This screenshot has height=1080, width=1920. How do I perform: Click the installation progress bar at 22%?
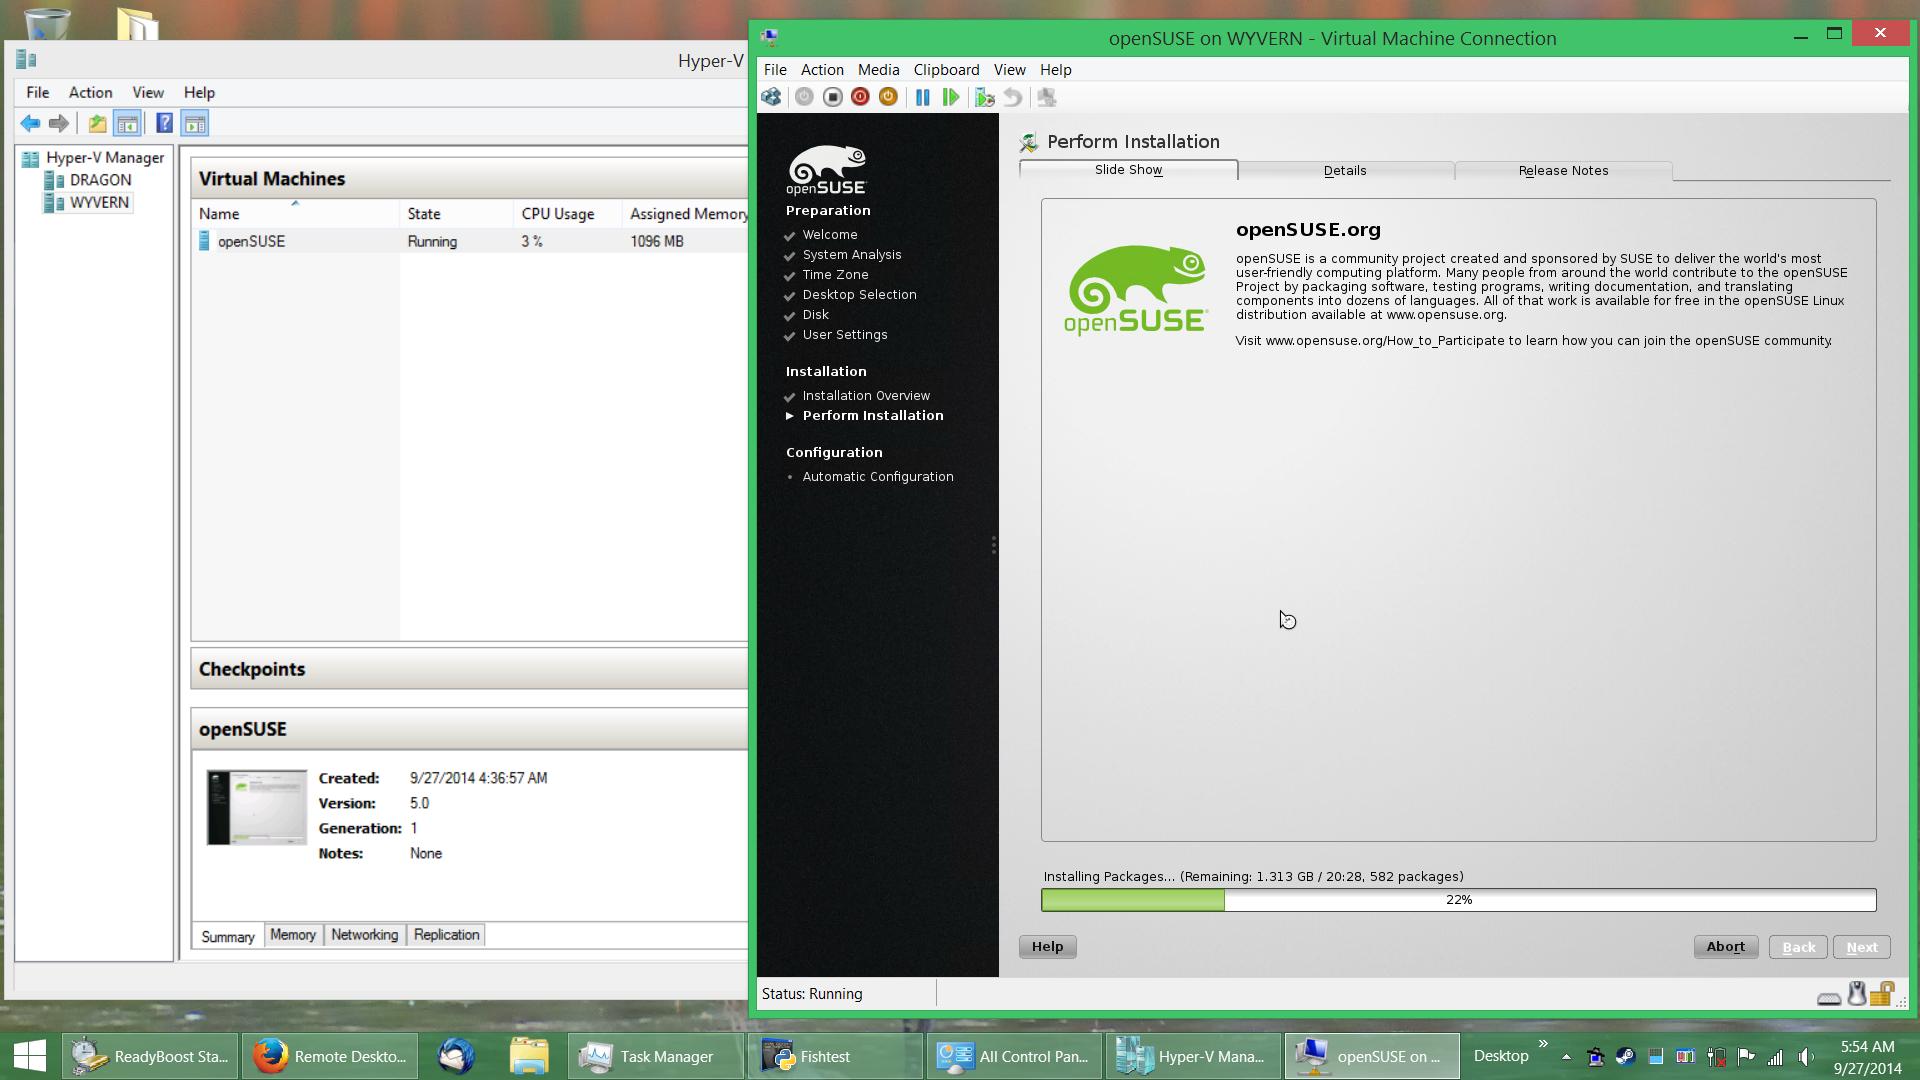[1458, 900]
